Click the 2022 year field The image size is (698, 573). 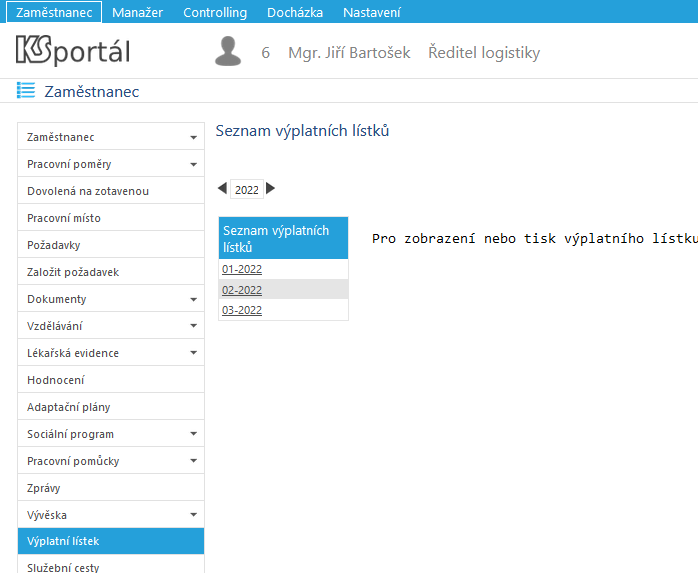(x=247, y=190)
